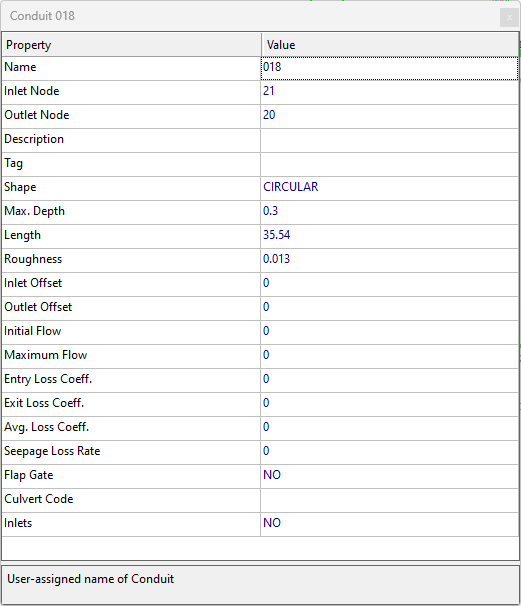Select the Entry Loss Coeff. value
Viewport: 521px width, 606px height.
tap(390, 380)
